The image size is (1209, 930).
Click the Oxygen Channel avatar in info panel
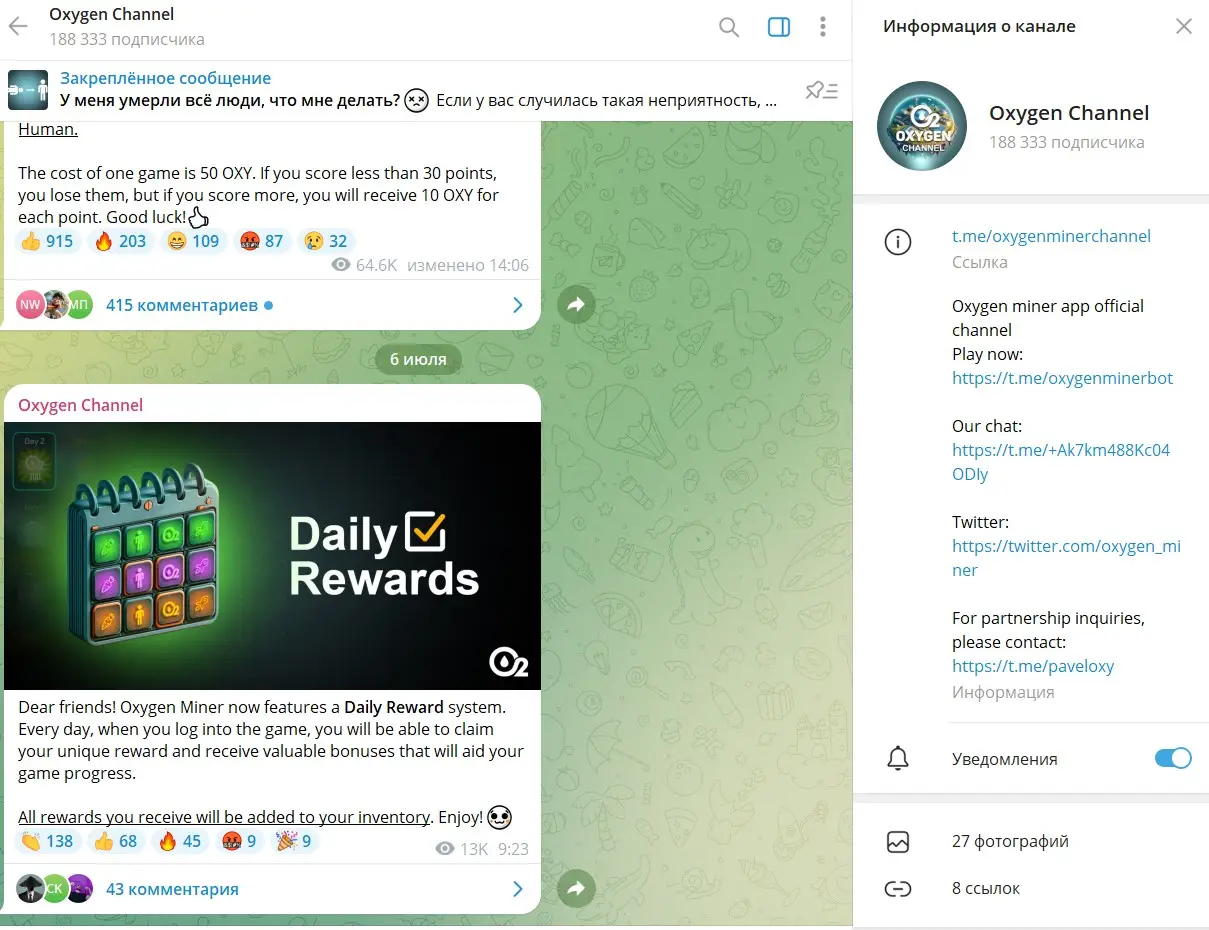point(921,126)
